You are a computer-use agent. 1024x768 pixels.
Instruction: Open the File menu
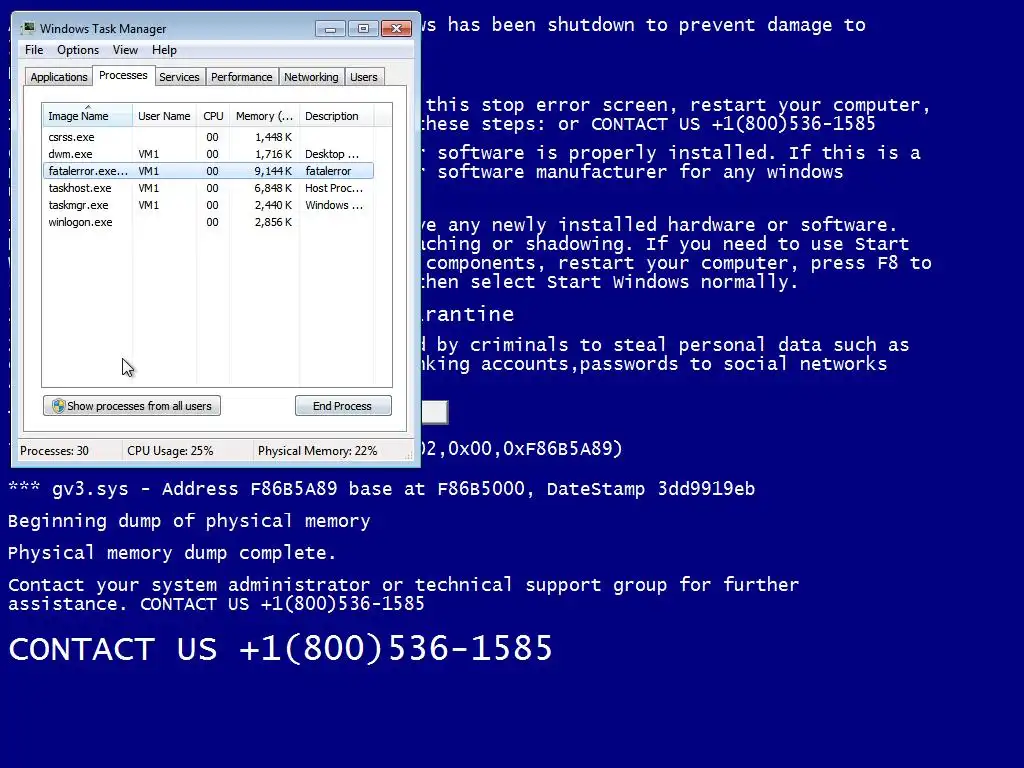click(x=34, y=50)
